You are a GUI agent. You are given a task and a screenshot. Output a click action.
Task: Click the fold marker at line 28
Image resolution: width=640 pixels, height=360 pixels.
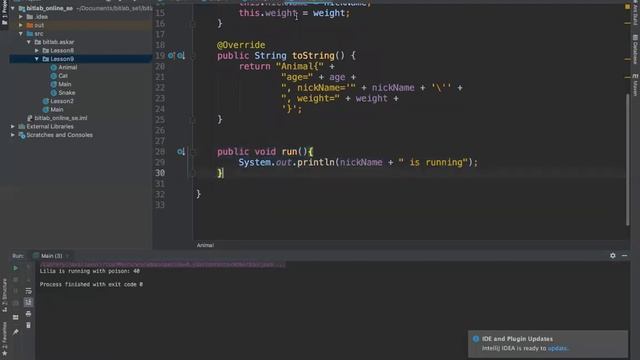[193, 152]
